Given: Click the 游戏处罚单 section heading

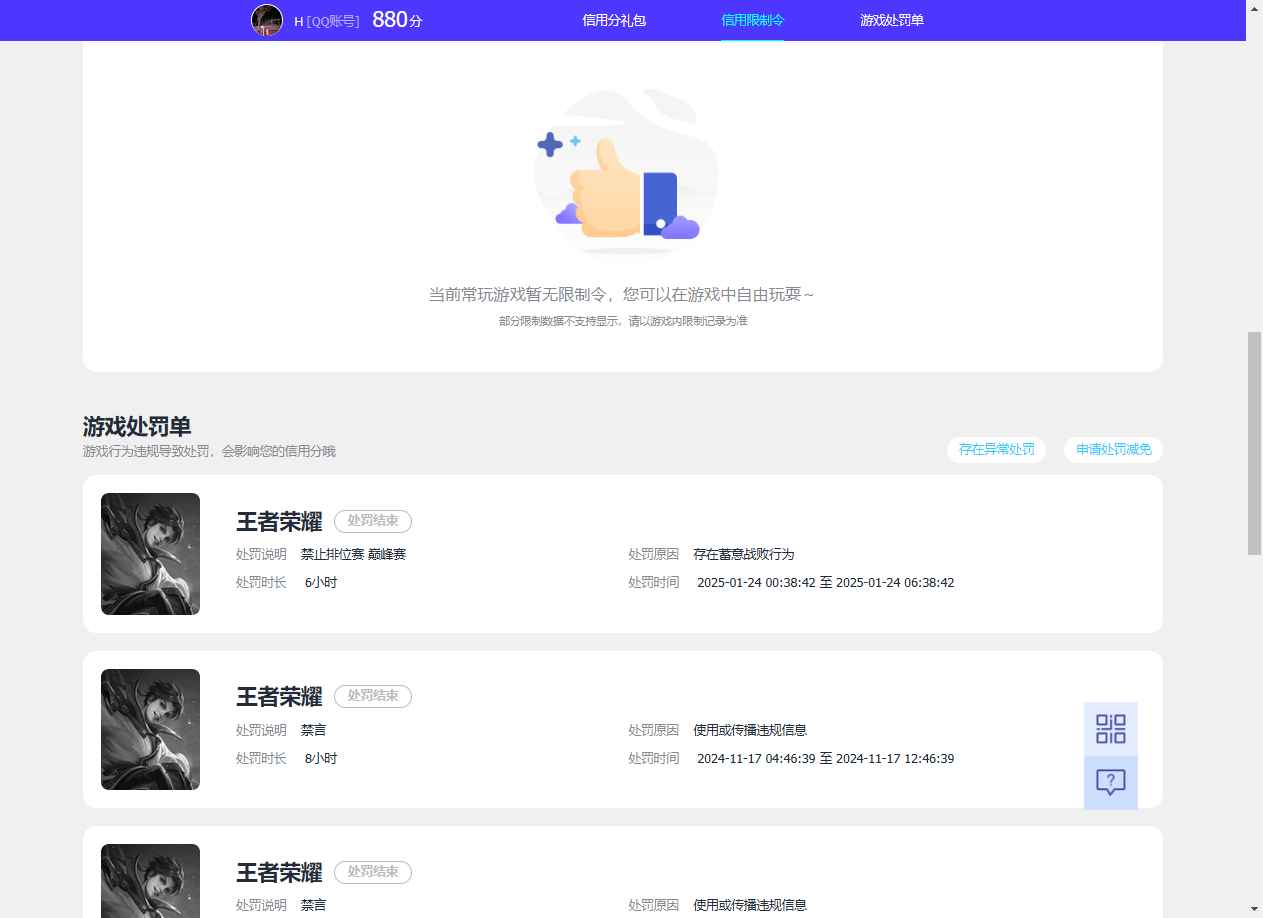Looking at the screenshot, I should pos(137,427).
